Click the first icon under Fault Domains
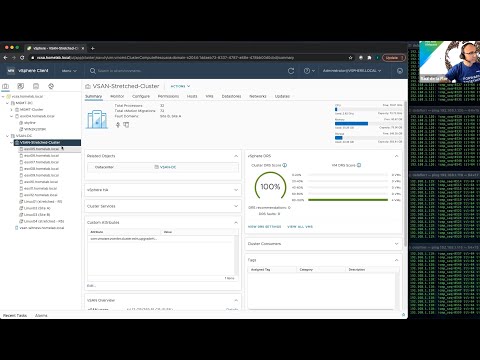 118,125
